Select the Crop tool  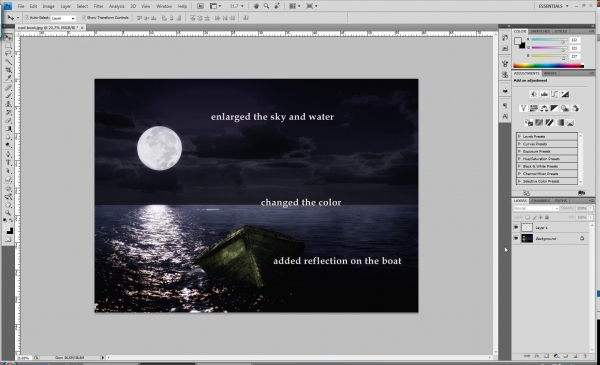pos(8,70)
